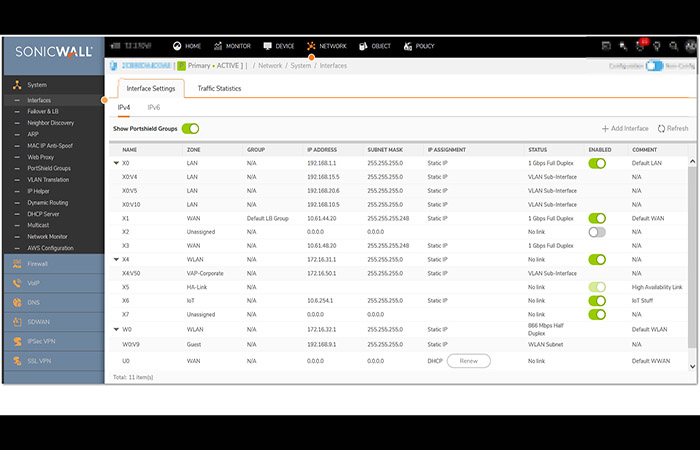Click the table scrollbar down arrow
Viewport: 700px width, 450px height.
[x=692, y=367]
